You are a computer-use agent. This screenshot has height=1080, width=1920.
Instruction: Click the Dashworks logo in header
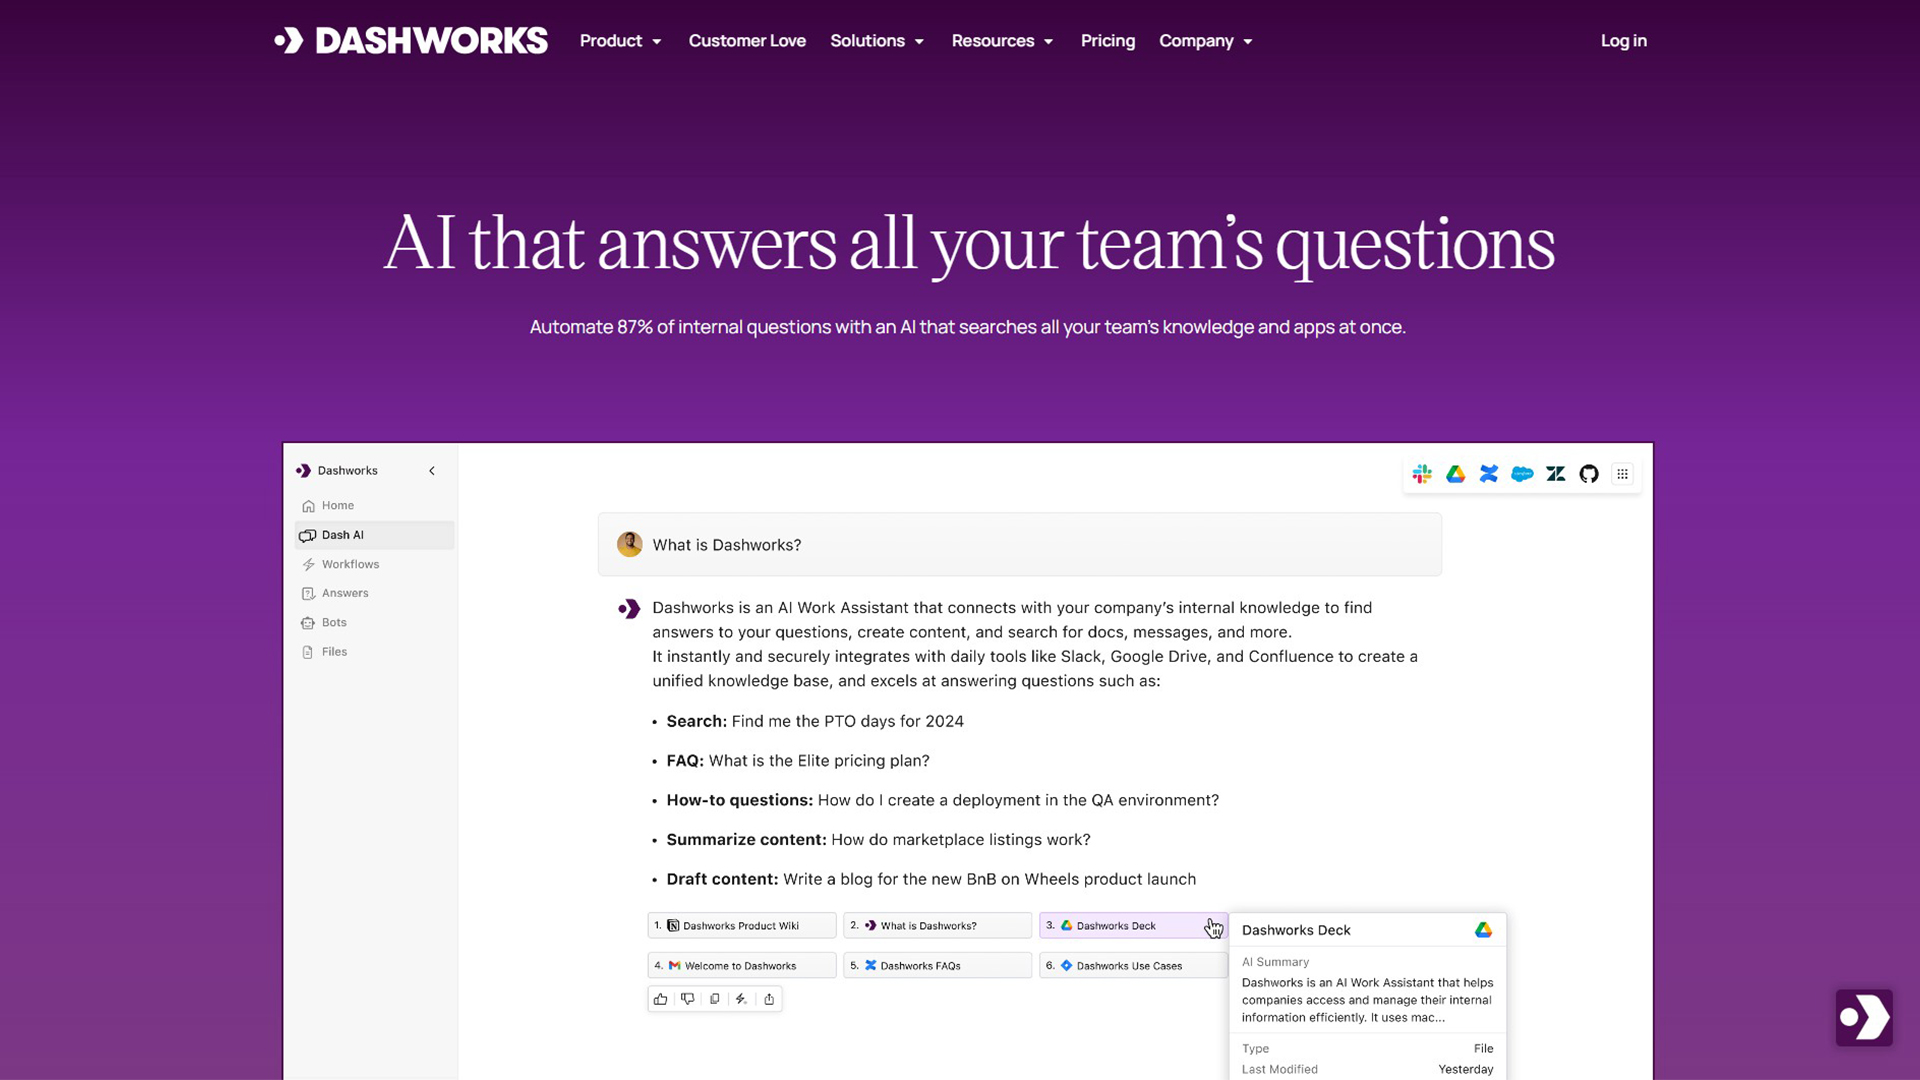(411, 41)
